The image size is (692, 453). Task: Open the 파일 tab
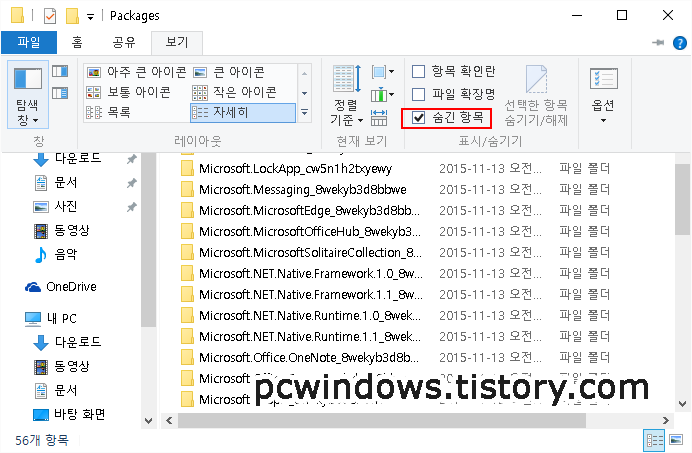pyautogui.click(x=29, y=42)
